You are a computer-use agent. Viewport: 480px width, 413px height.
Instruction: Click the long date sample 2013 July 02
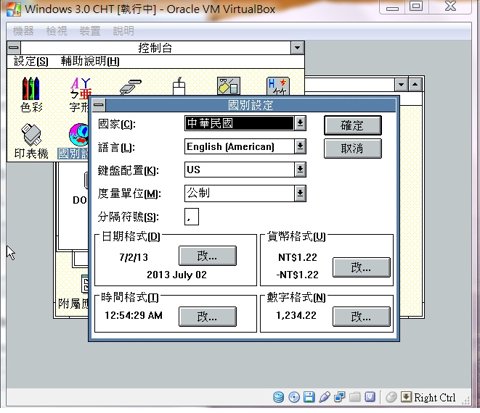[x=177, y=275]
